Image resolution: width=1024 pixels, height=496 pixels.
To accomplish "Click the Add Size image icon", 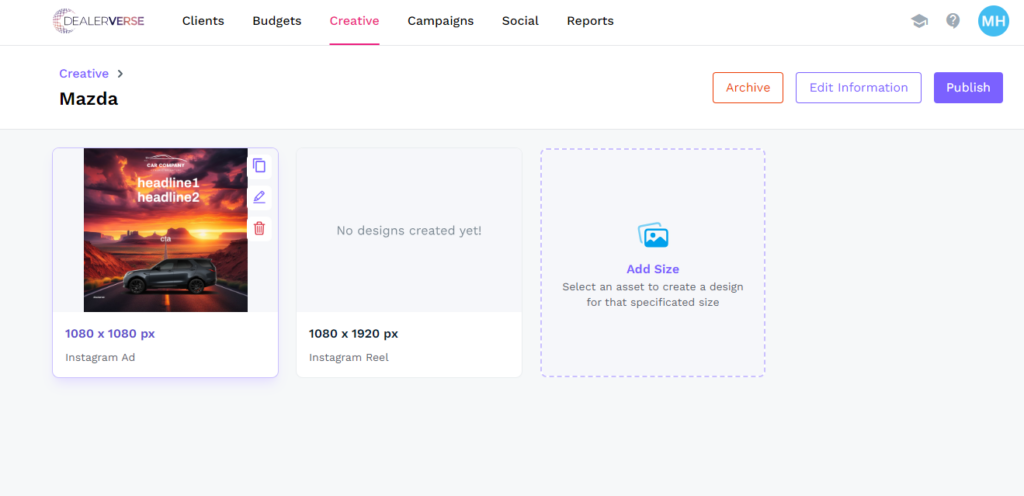I will click(653, 236).
